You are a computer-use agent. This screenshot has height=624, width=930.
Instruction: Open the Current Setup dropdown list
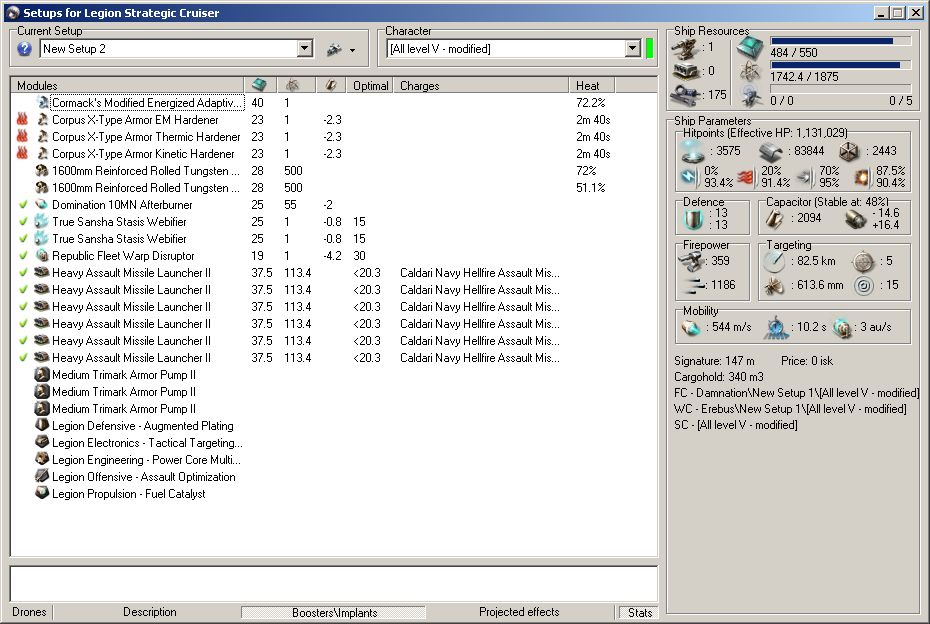[305, 49]
